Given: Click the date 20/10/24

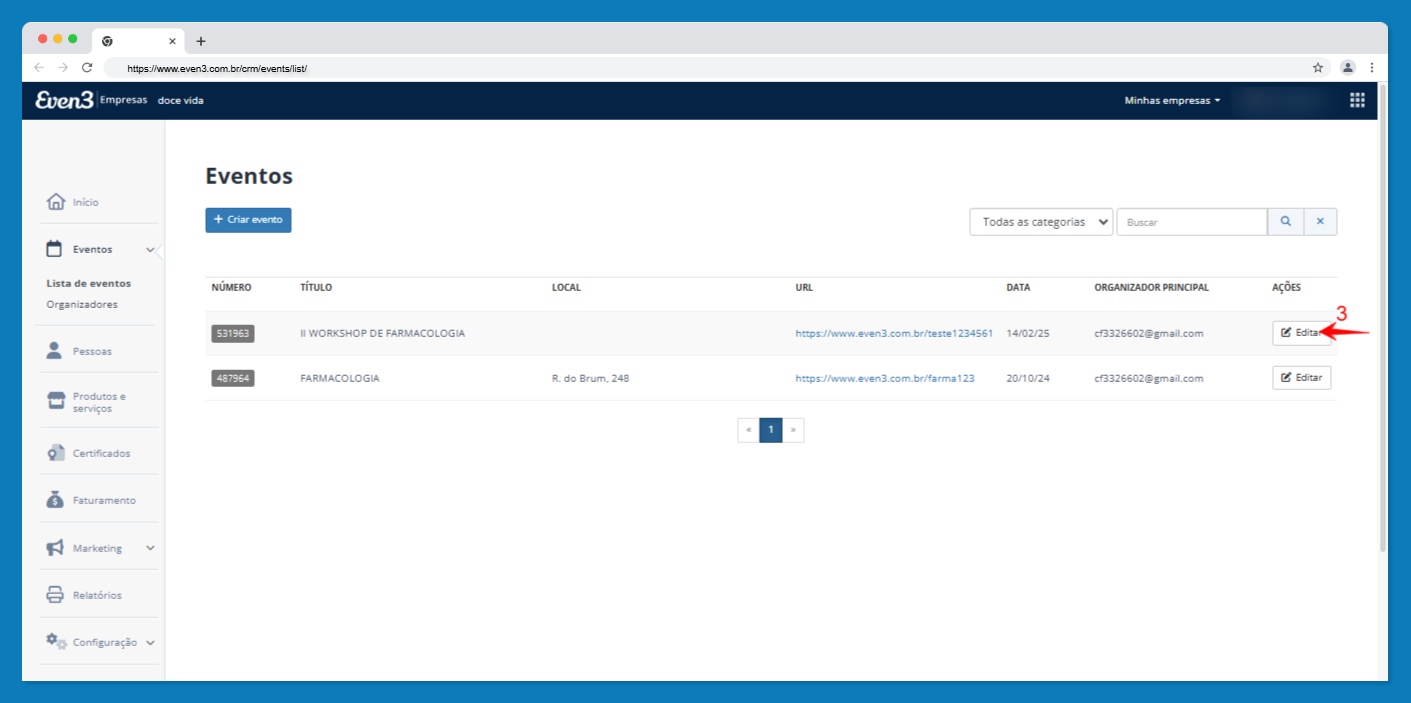Looking at the screenshot, I should (x=1027, y=378).
